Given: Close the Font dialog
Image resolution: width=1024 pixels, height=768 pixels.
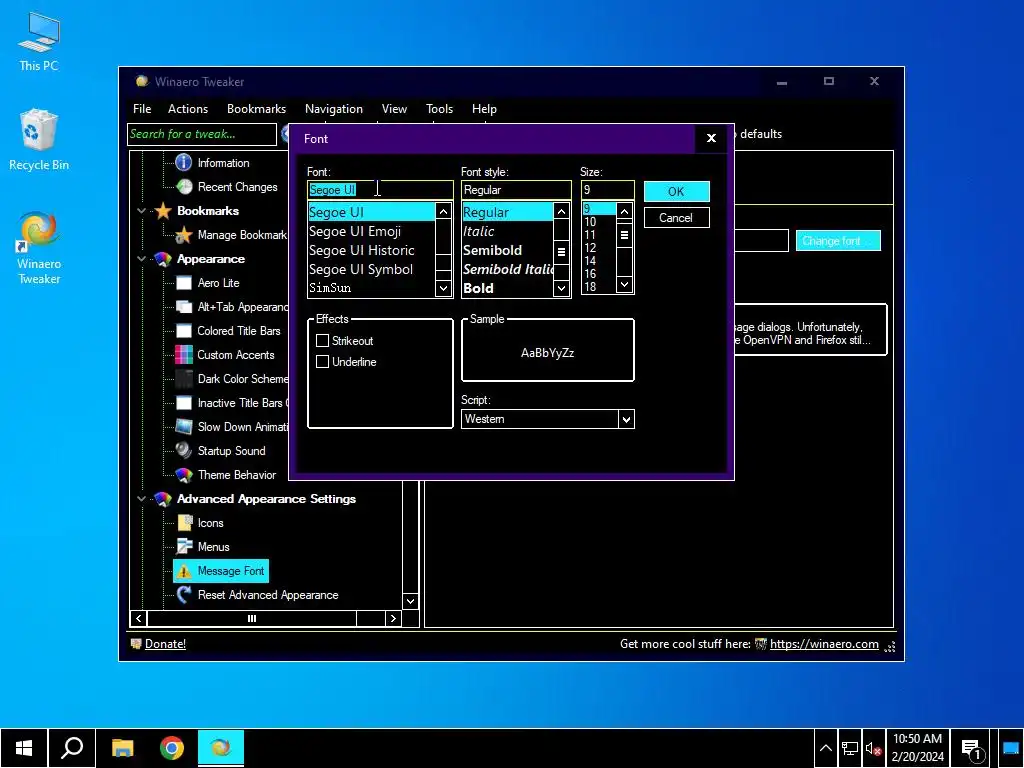Looking at the screenshot, I should [711, 138].
